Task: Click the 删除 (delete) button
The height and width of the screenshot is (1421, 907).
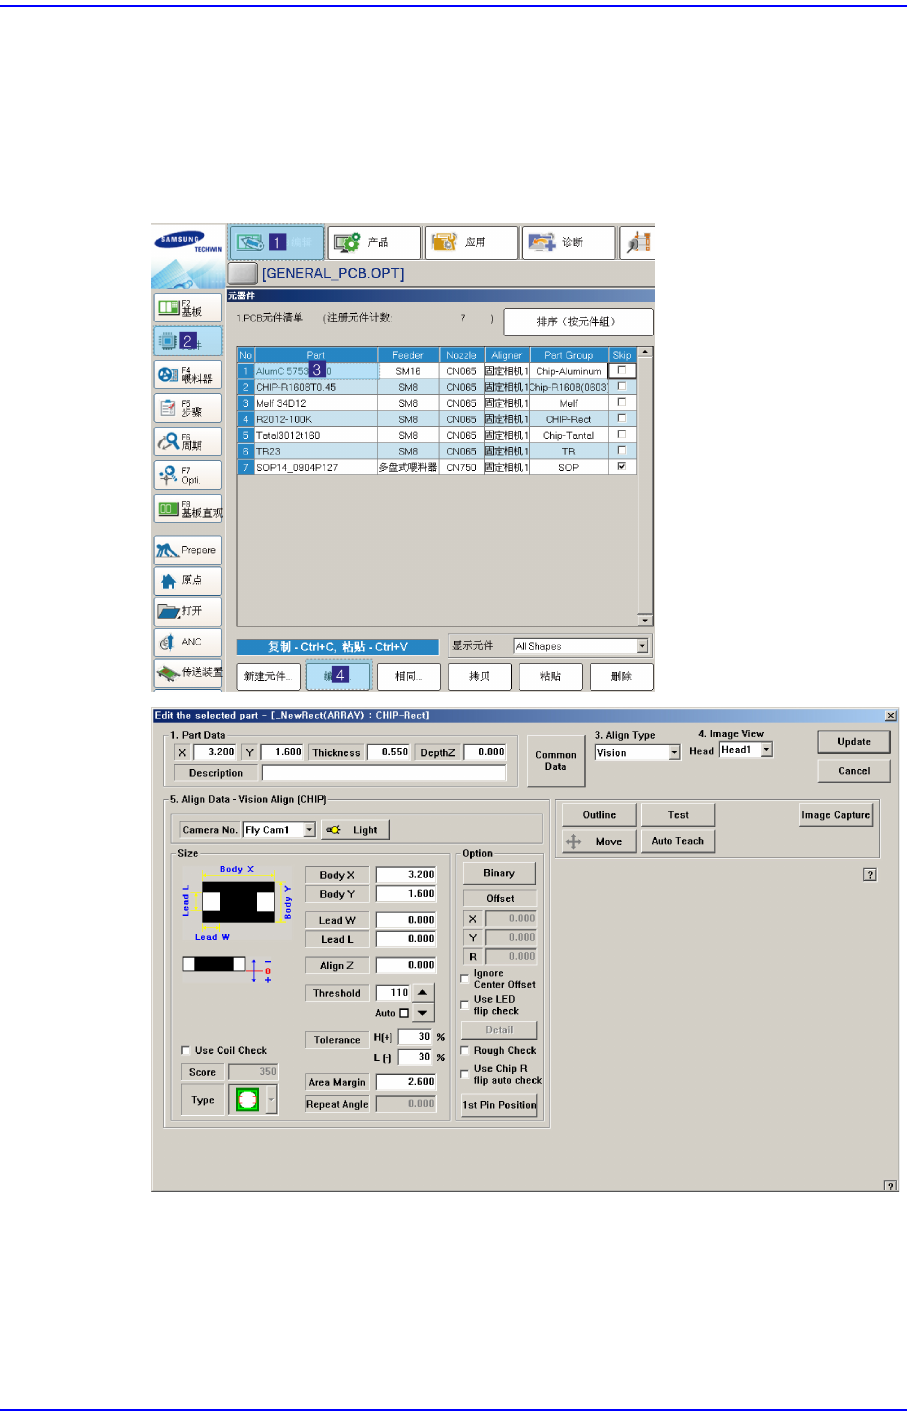Action: (x=621, y=677)
